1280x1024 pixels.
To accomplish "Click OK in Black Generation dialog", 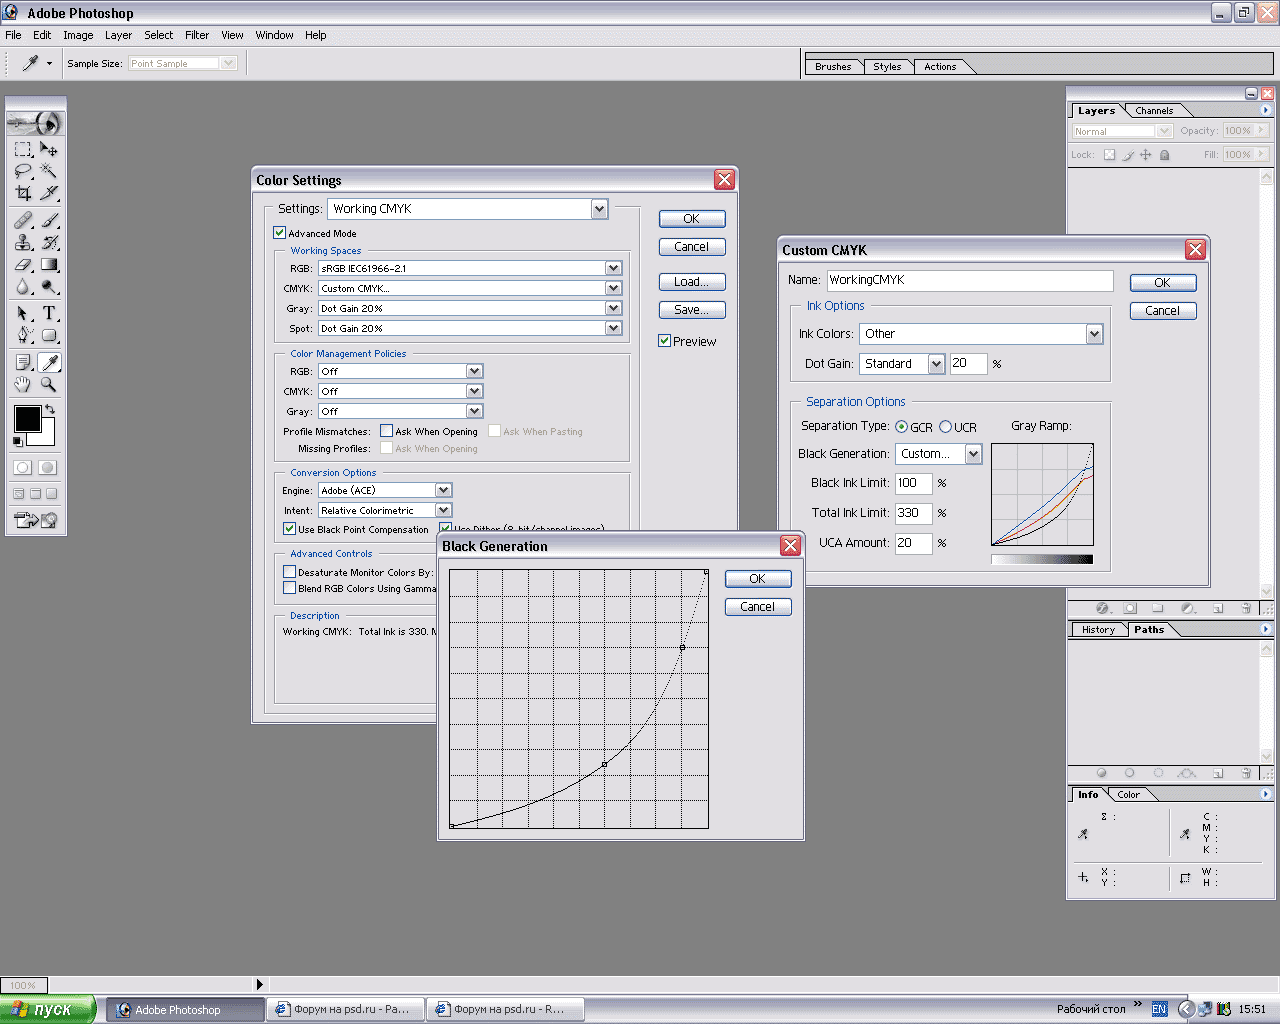I will (x=757, y=579).
